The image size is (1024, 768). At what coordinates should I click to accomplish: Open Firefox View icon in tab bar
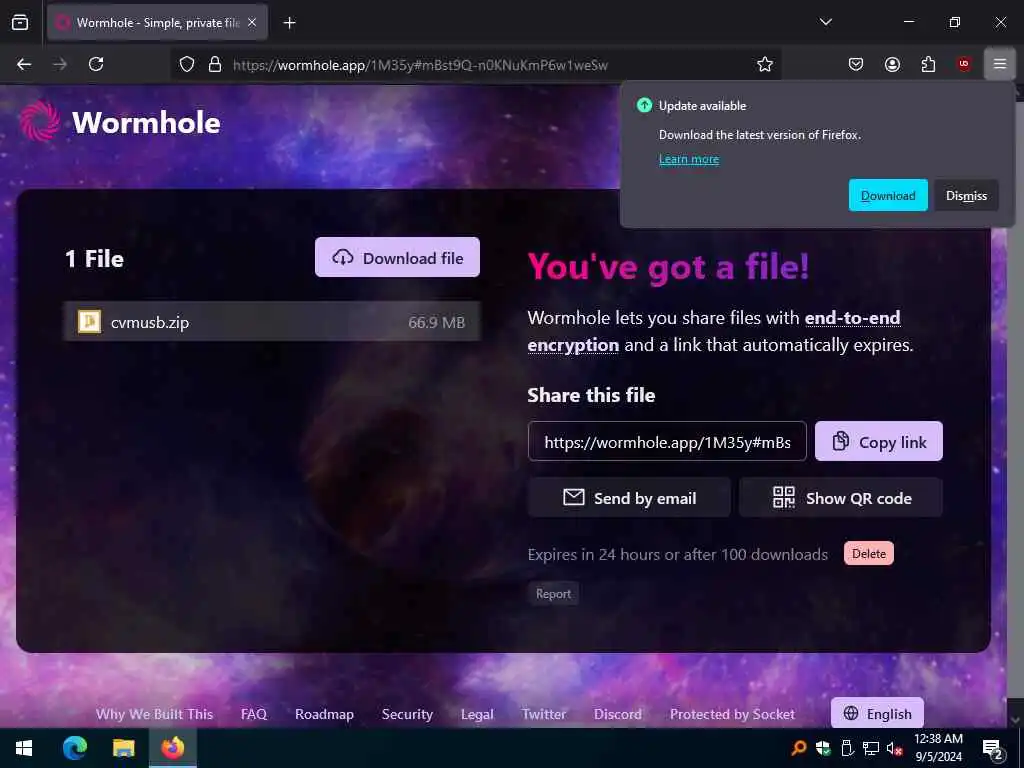(x=20, y=23)
